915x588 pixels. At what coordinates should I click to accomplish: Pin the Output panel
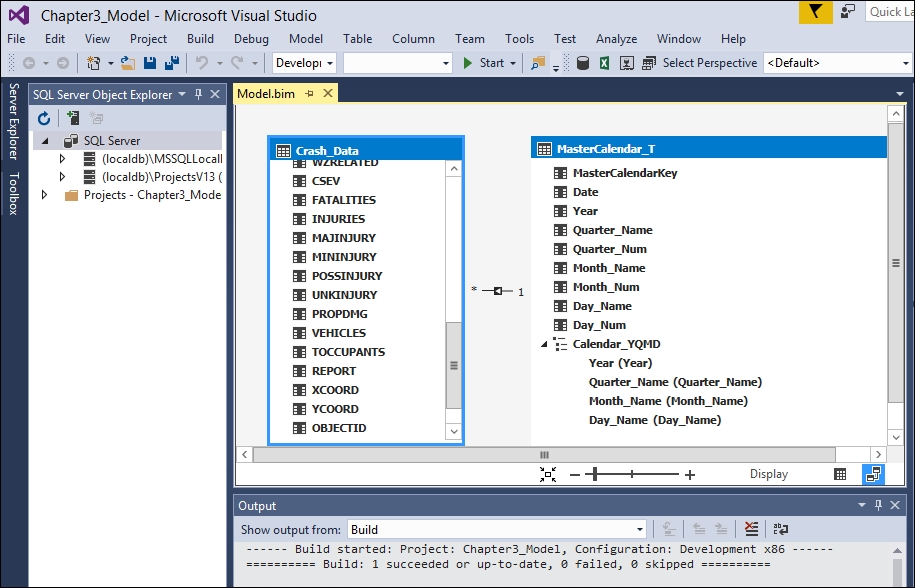878,505
